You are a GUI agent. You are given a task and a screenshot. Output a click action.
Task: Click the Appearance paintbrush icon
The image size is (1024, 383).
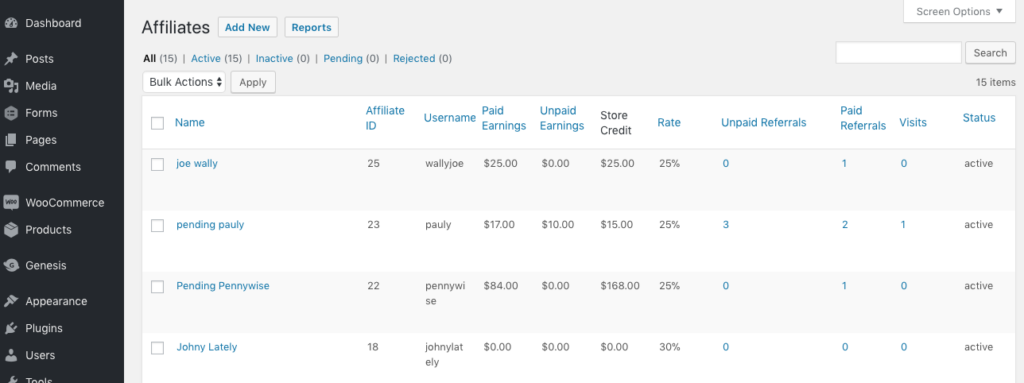10,301
